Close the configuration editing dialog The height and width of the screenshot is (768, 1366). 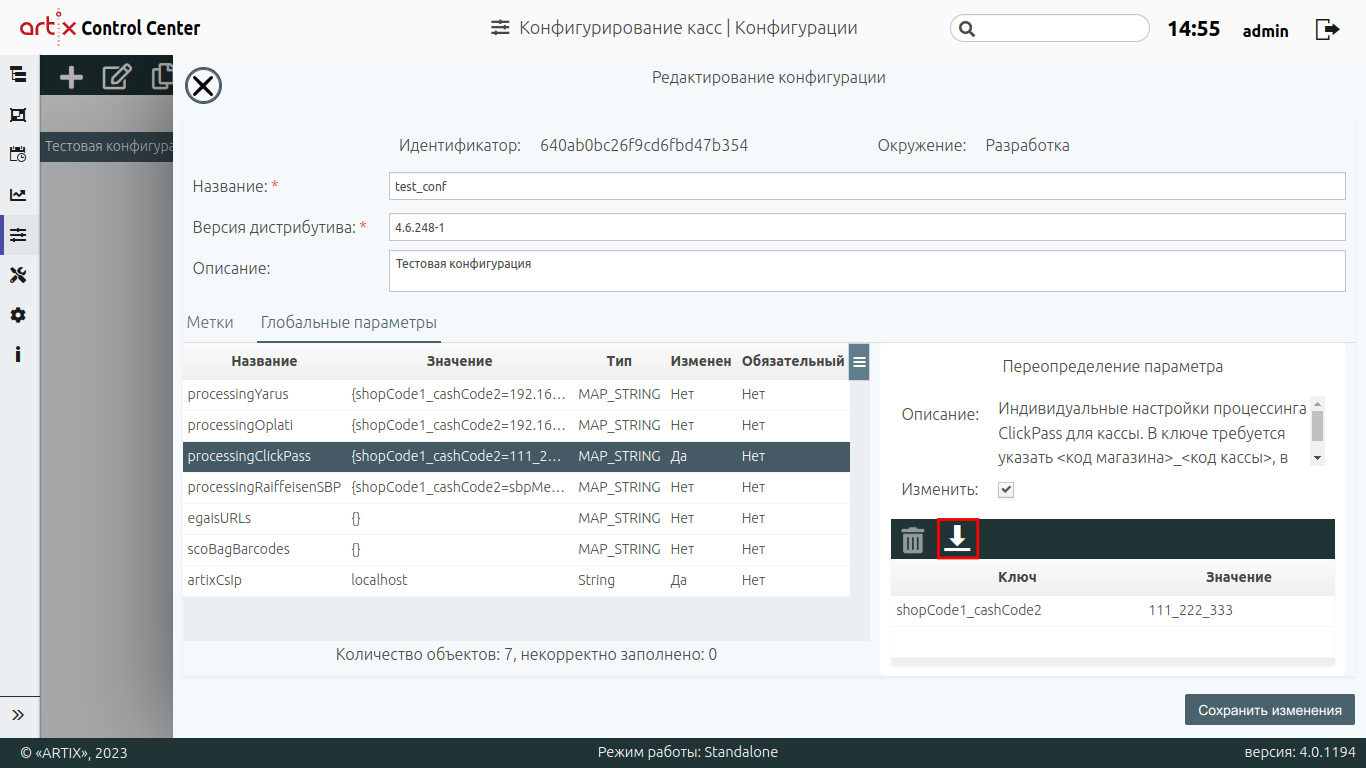coord(203,86)
